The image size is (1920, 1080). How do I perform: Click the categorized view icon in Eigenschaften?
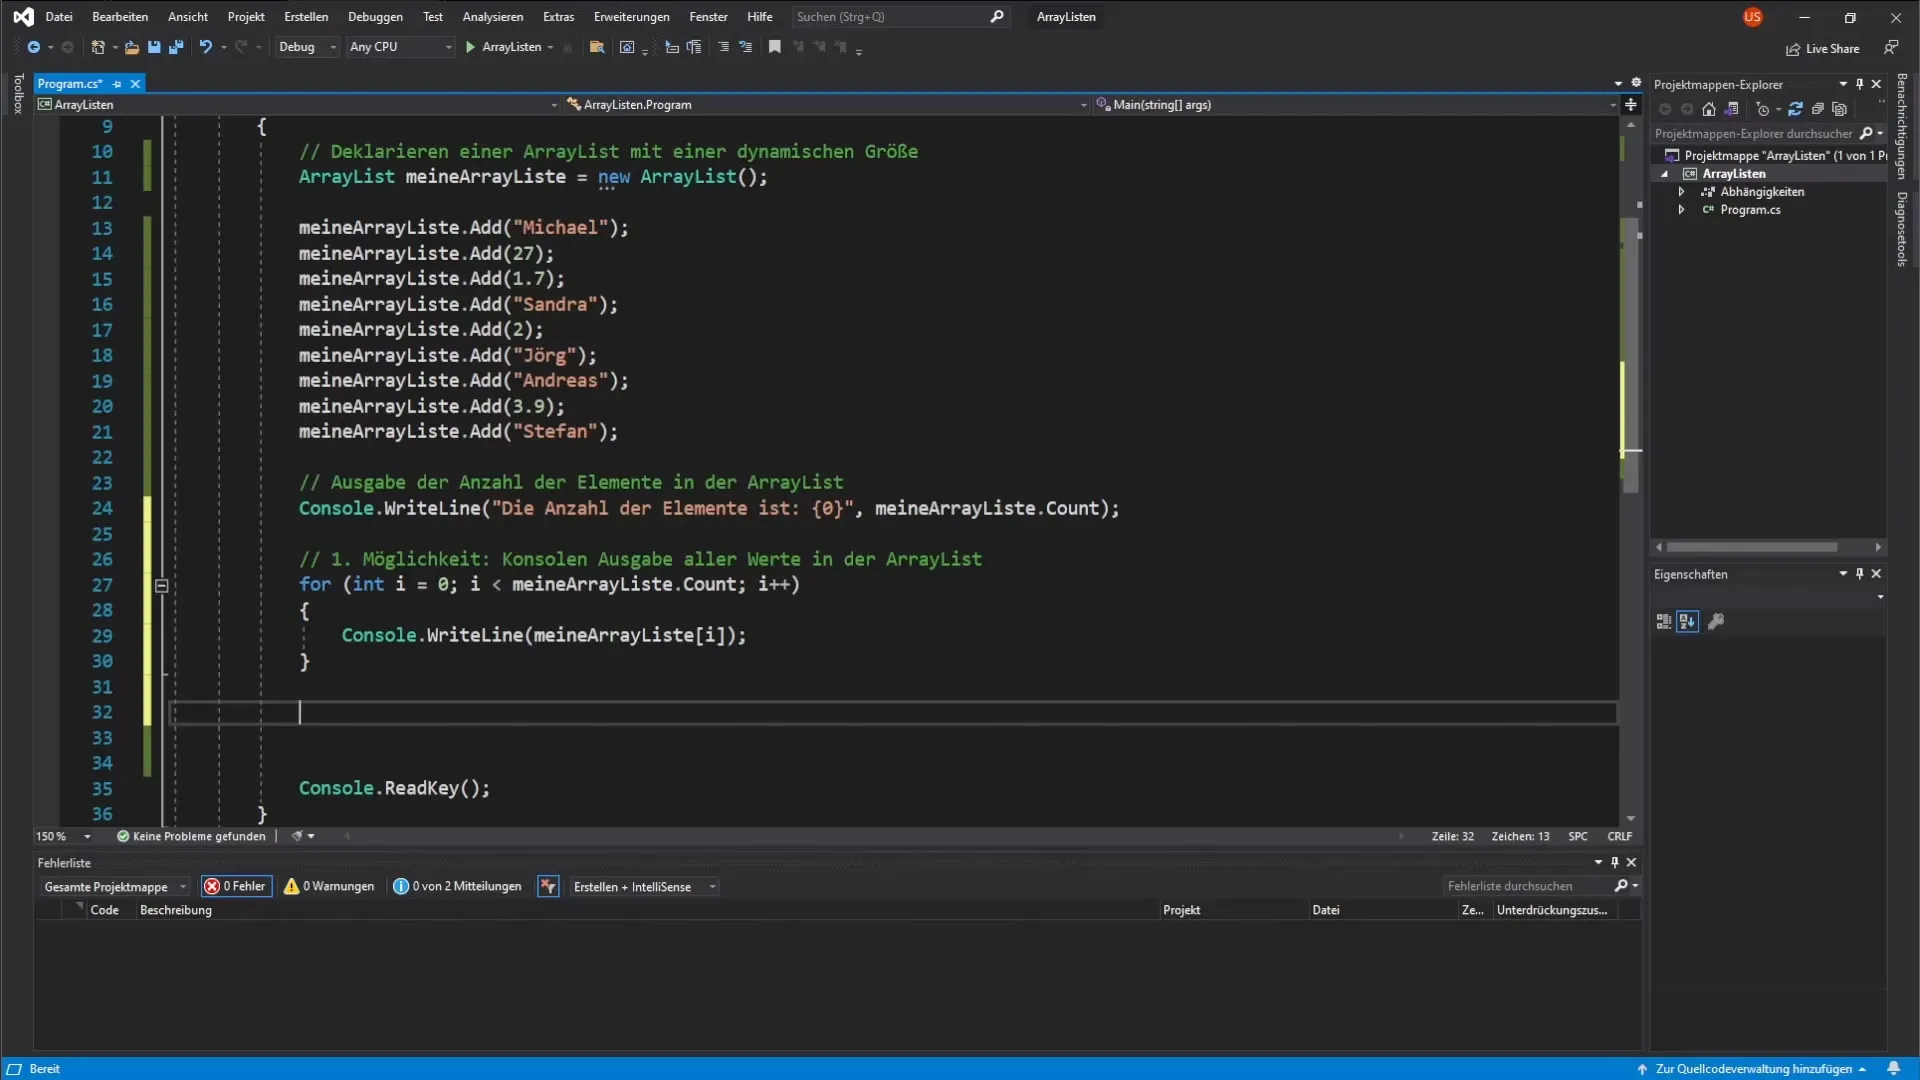point(1663,622)
